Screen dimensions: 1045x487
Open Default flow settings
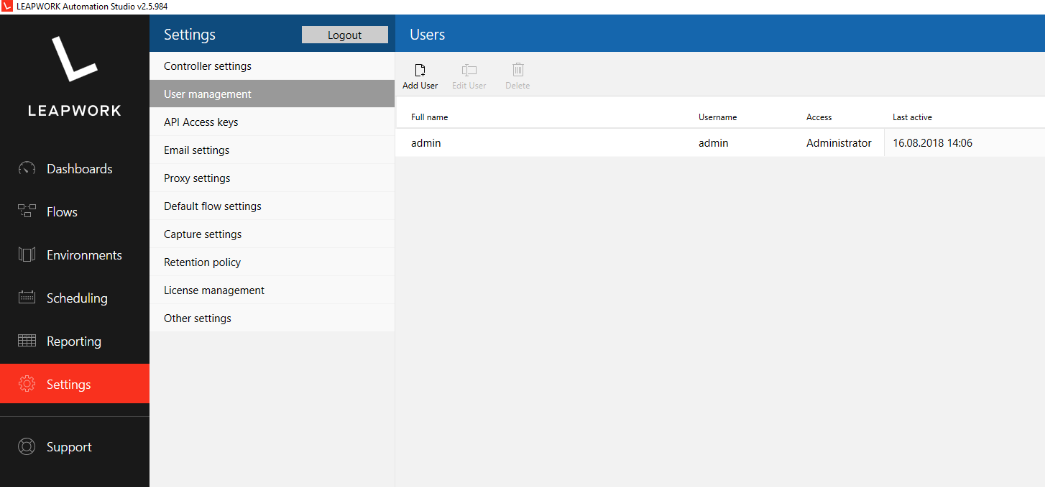pos(272,207)
